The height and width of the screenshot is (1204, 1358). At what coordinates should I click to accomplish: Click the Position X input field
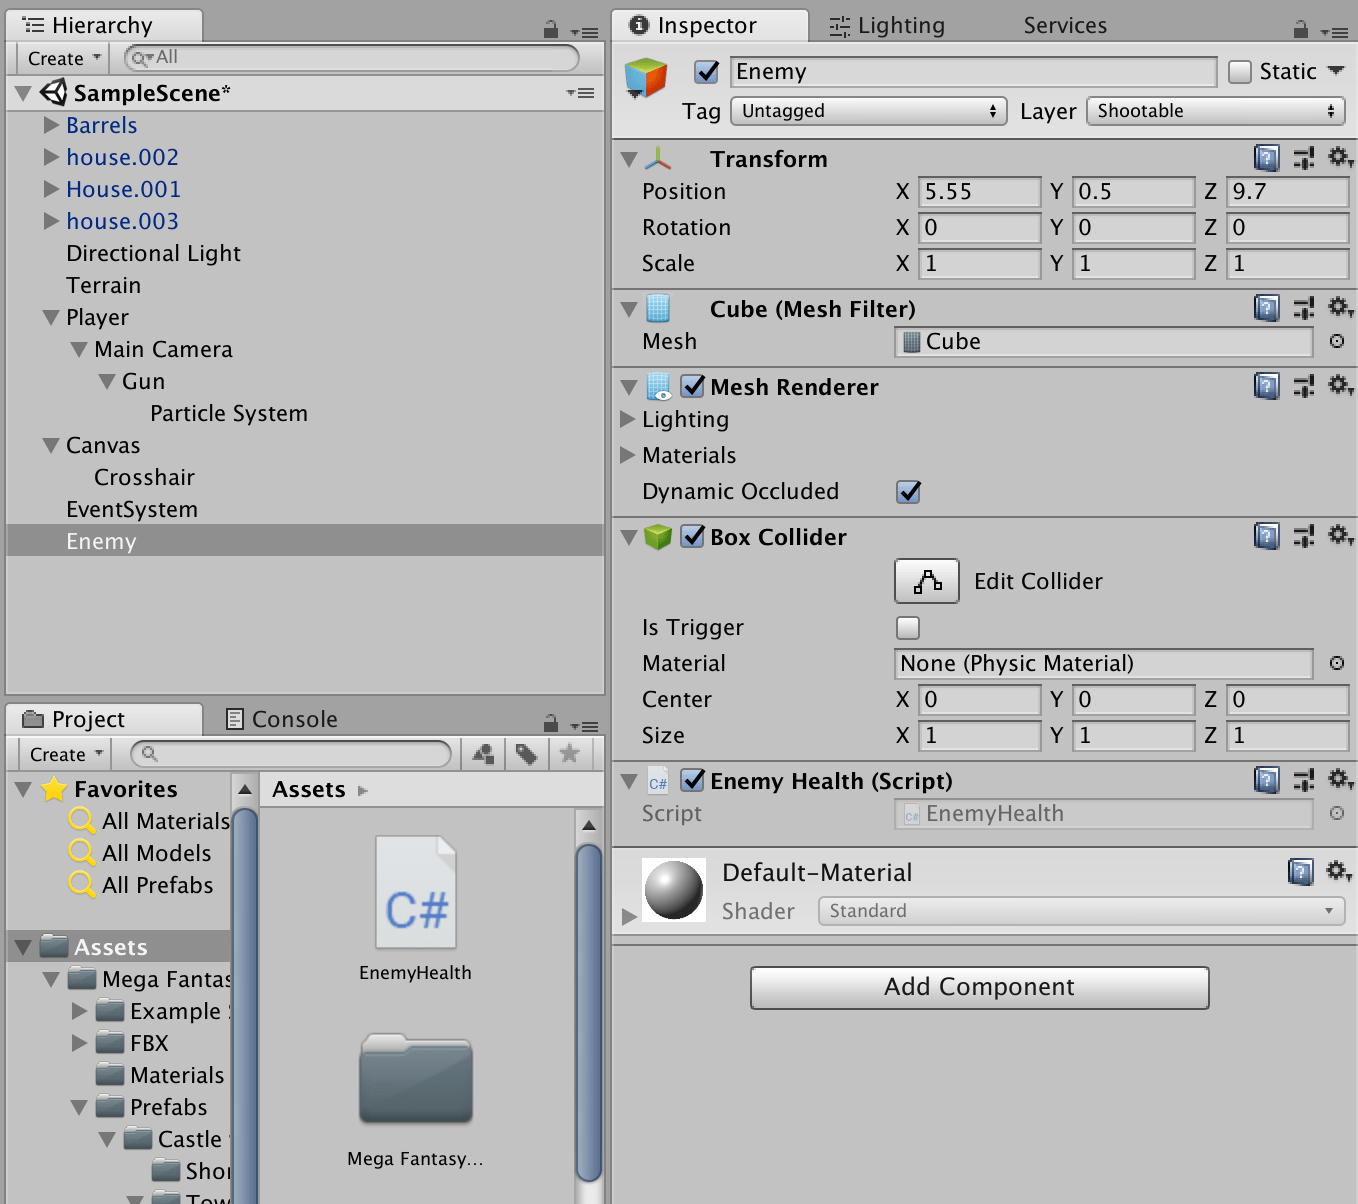coord(978,191)
